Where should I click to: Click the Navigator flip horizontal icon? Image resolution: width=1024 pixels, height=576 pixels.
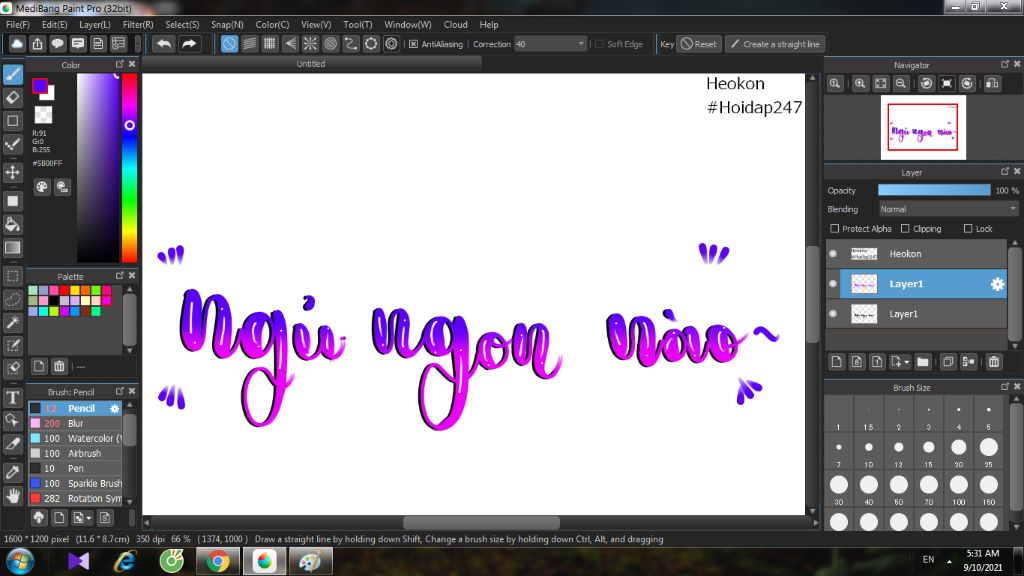click(992, 84)
